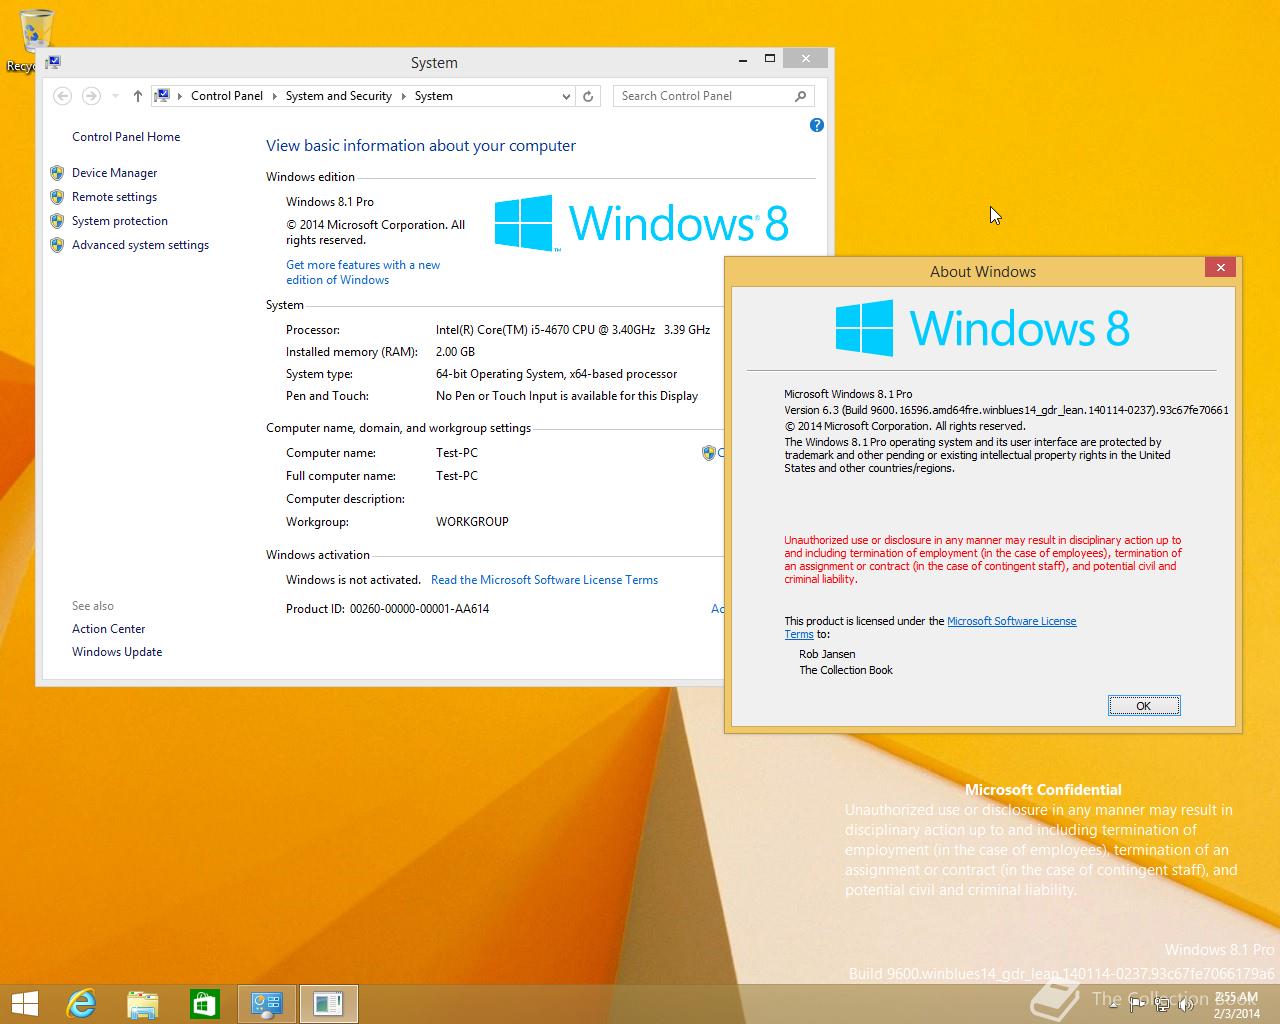Minimize the System window

743,59
